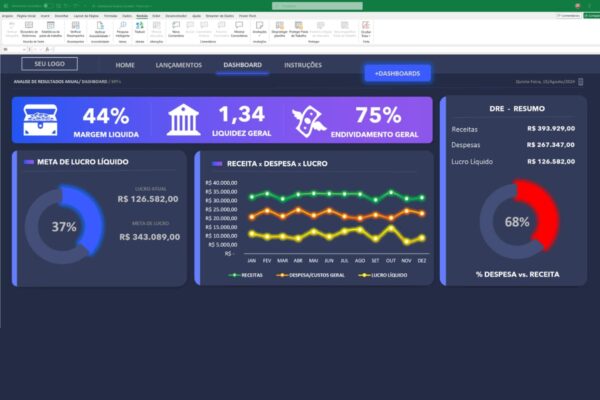Open the Comentários button at top right

(x=568, y=16)
